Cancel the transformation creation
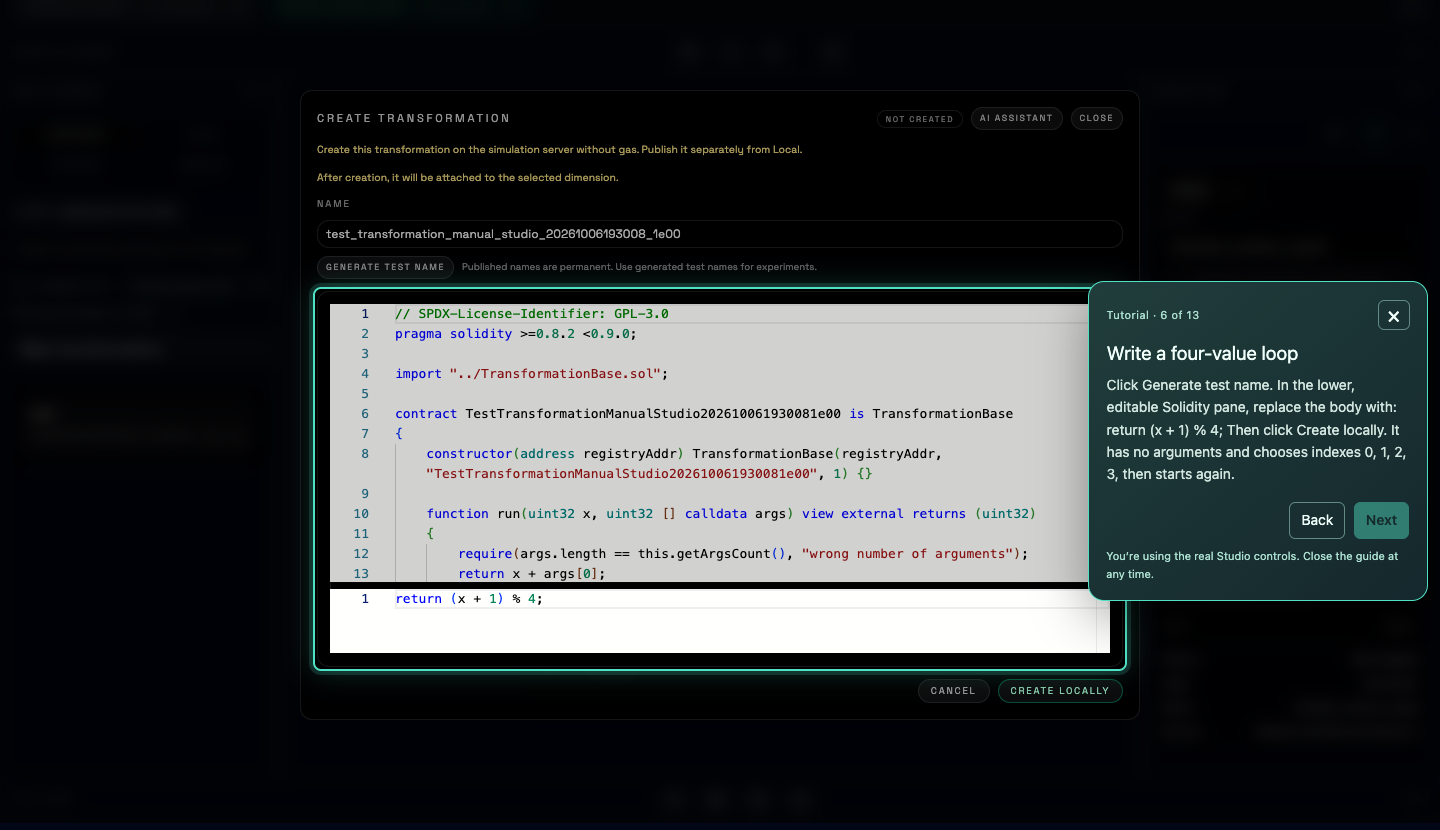The width and height of the screenshot is (1440, 830). (x=953, y=691)
